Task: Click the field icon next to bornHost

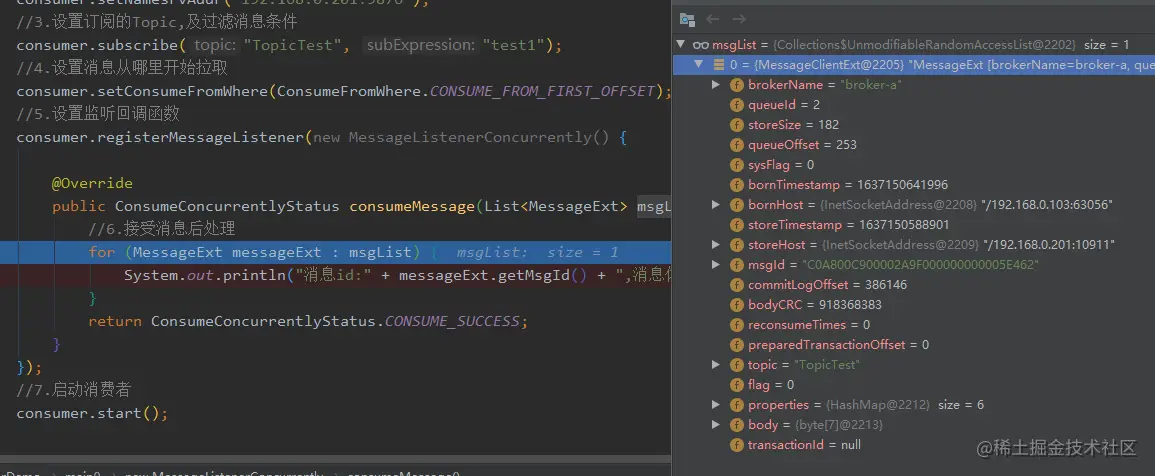Action: pyautogui.click(x=736, y=204)
